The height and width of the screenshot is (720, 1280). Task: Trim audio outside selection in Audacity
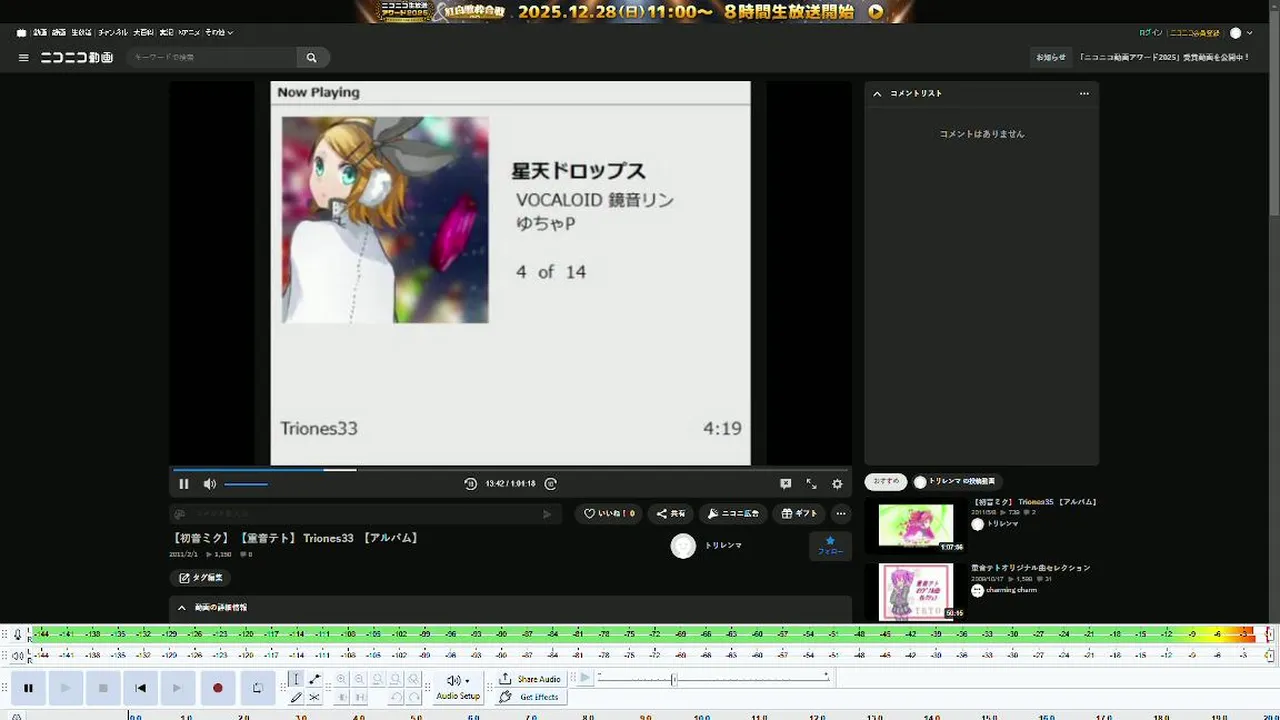pos(342,697)
